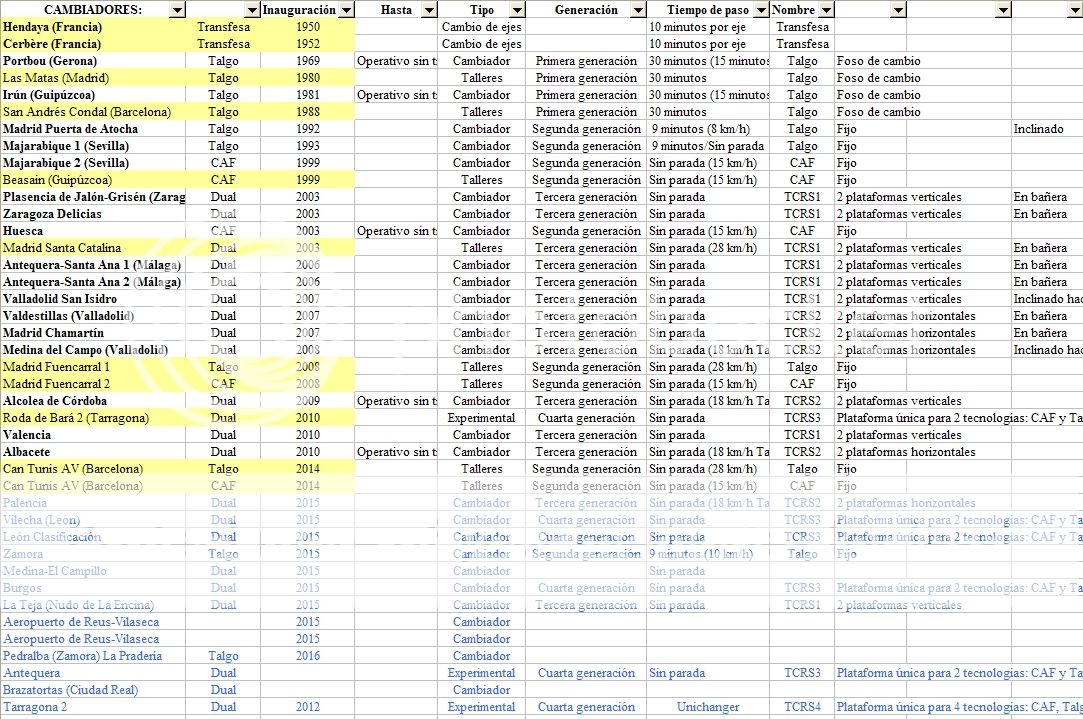1083x719 pixels.
Task: Open the CAMBIADORES column filter dropdown
Action: 176,10
